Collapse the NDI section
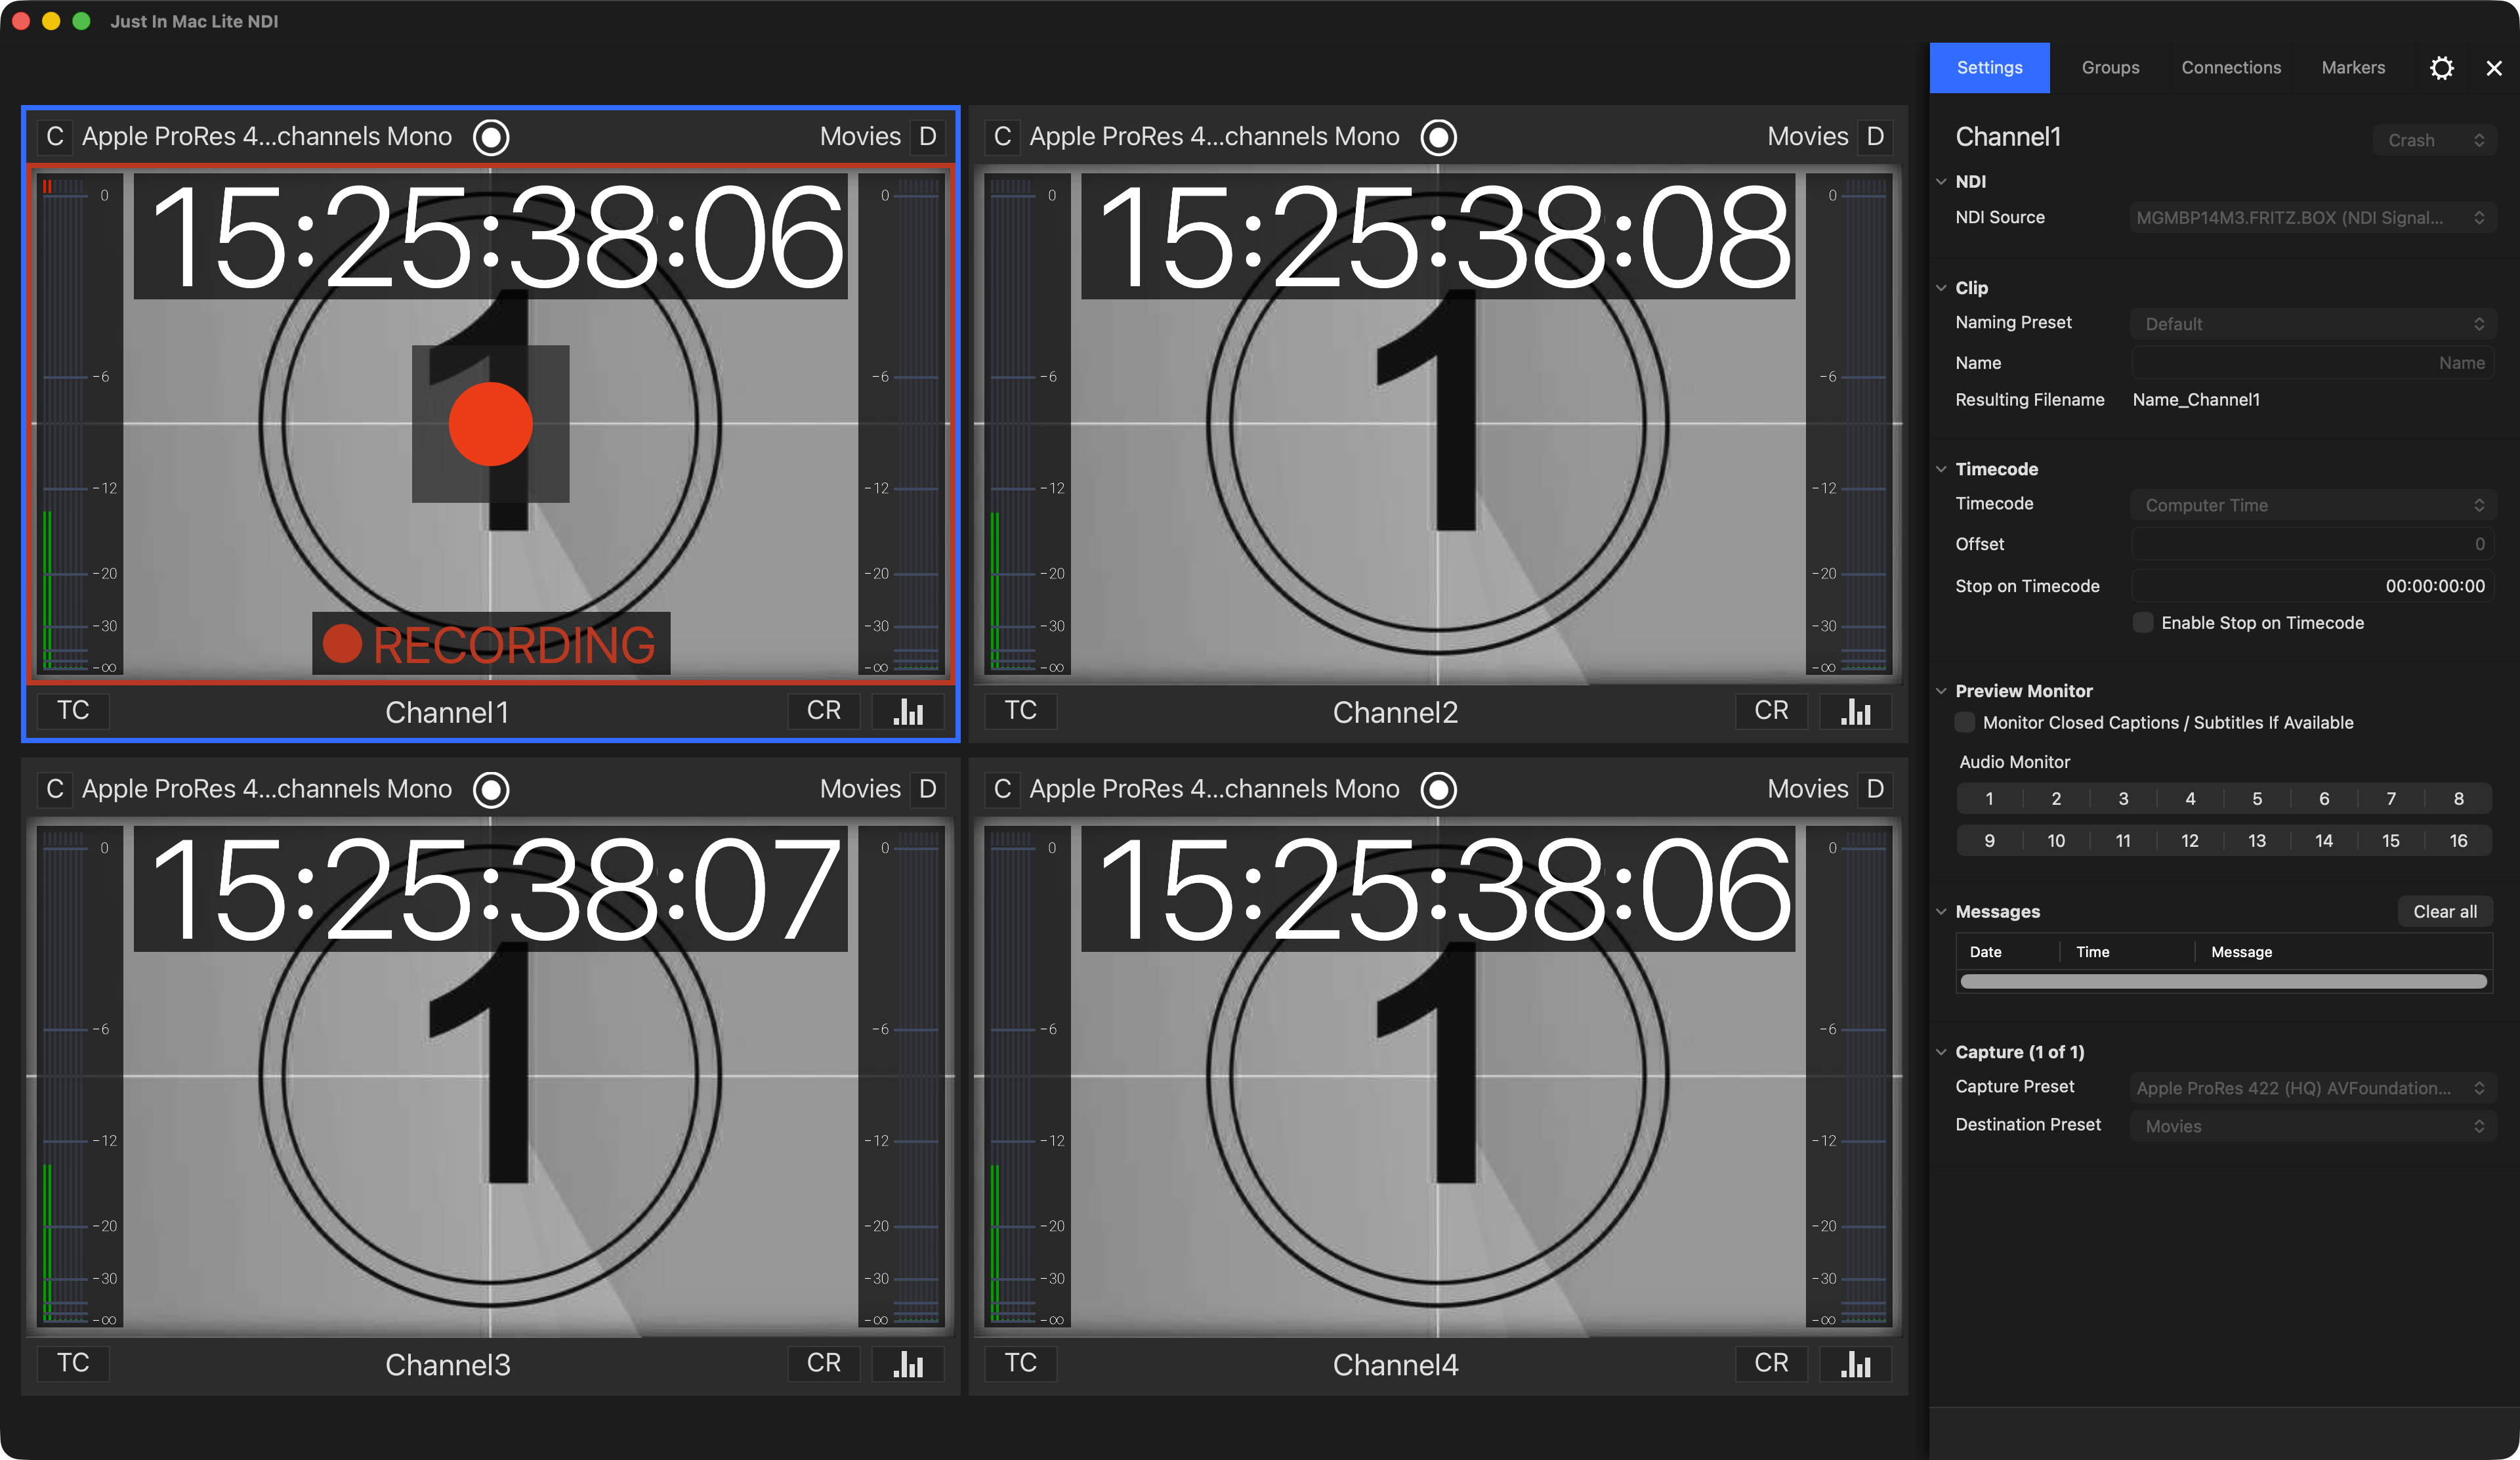 click(1941, 182)
